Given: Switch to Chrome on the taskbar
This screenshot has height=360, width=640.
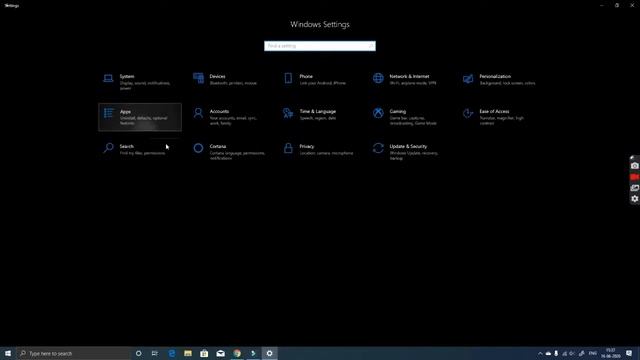Looking at the screenshot, I should tap(237, 353).
